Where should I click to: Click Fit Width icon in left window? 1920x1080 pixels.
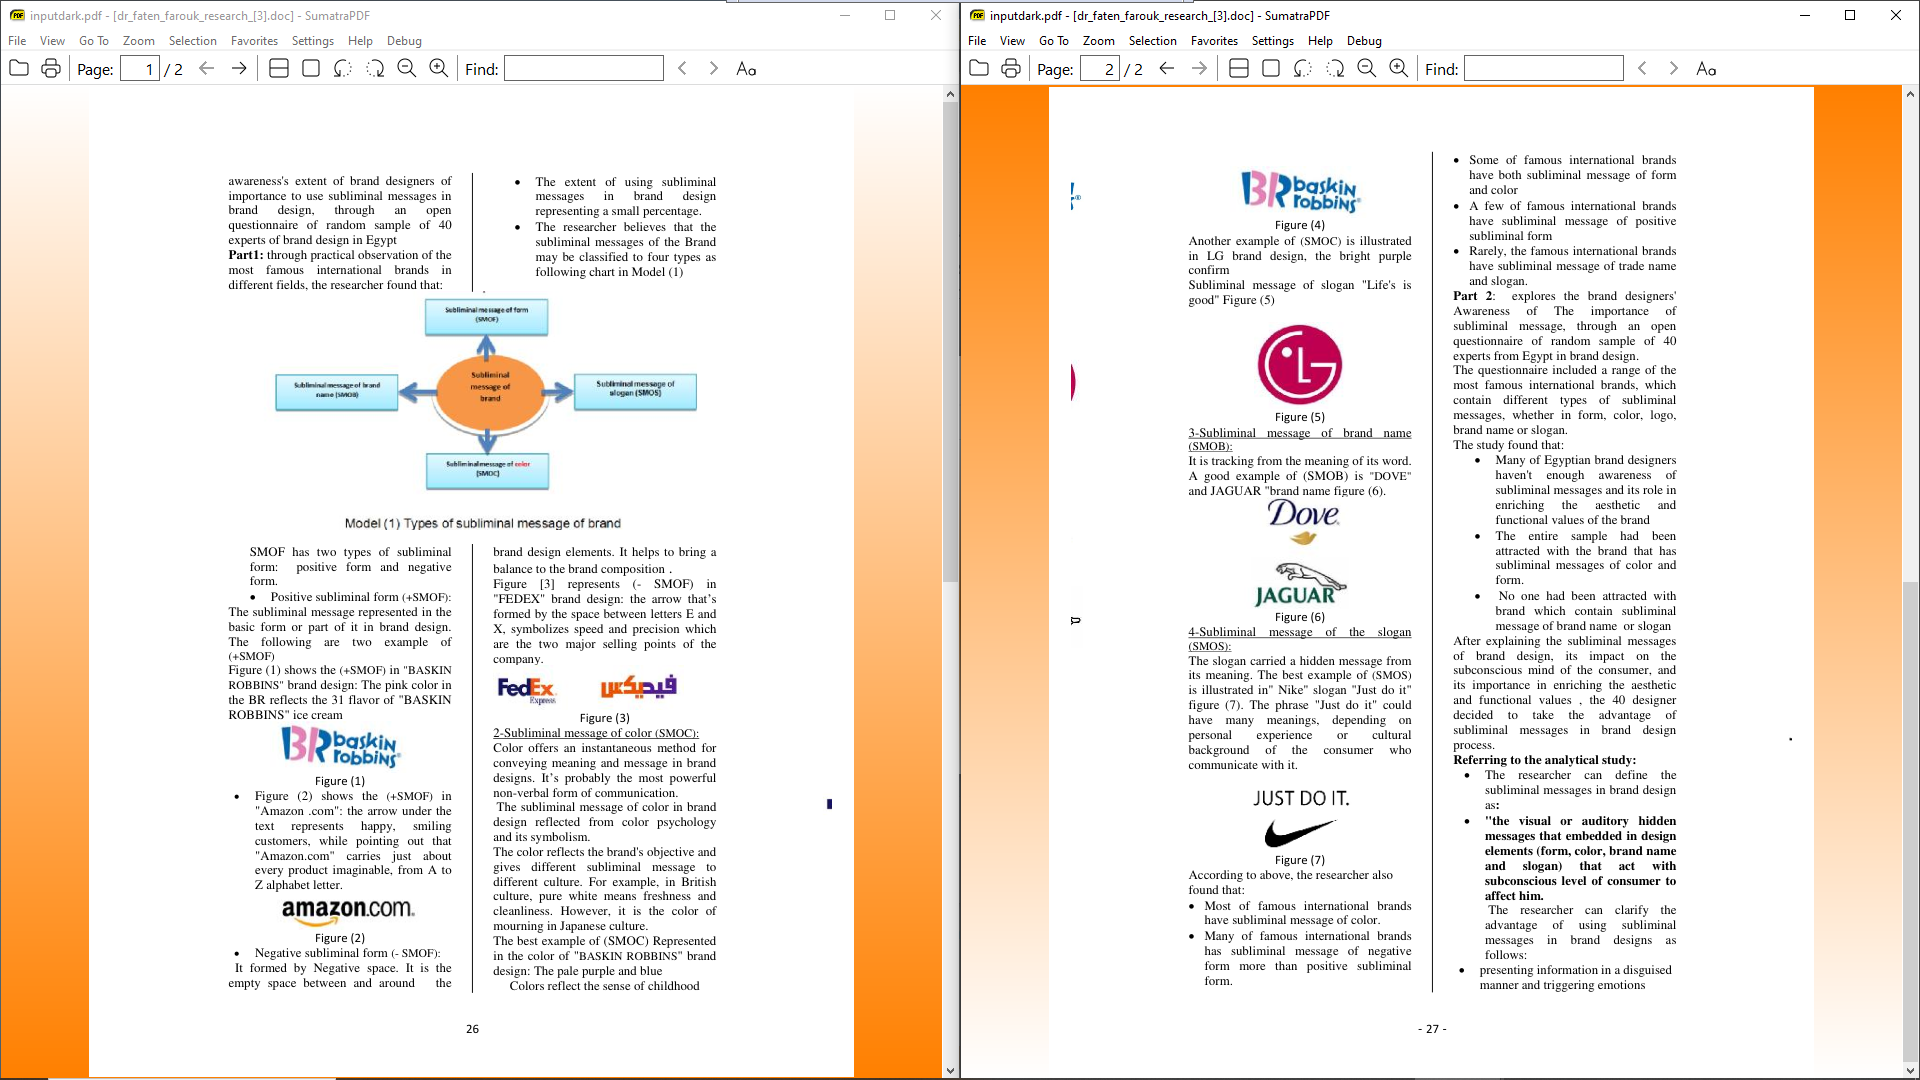tap(279, 69)
